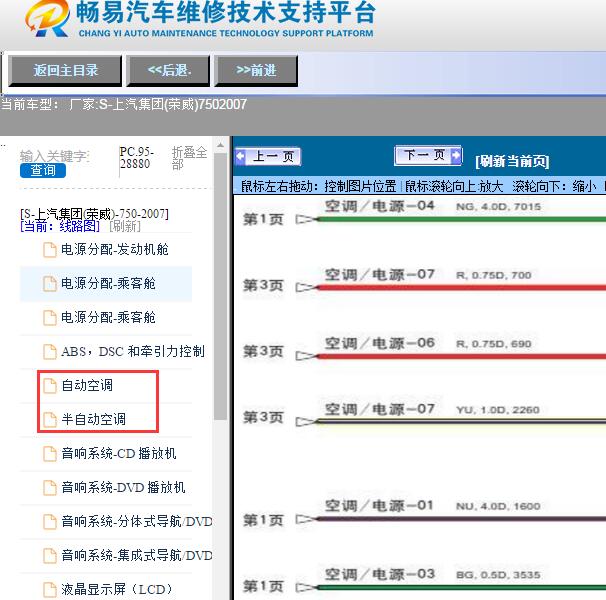Open 音响系统-CD 播放机 item
Viewport: 606px width, 600px height.
[x=119, y=453]
